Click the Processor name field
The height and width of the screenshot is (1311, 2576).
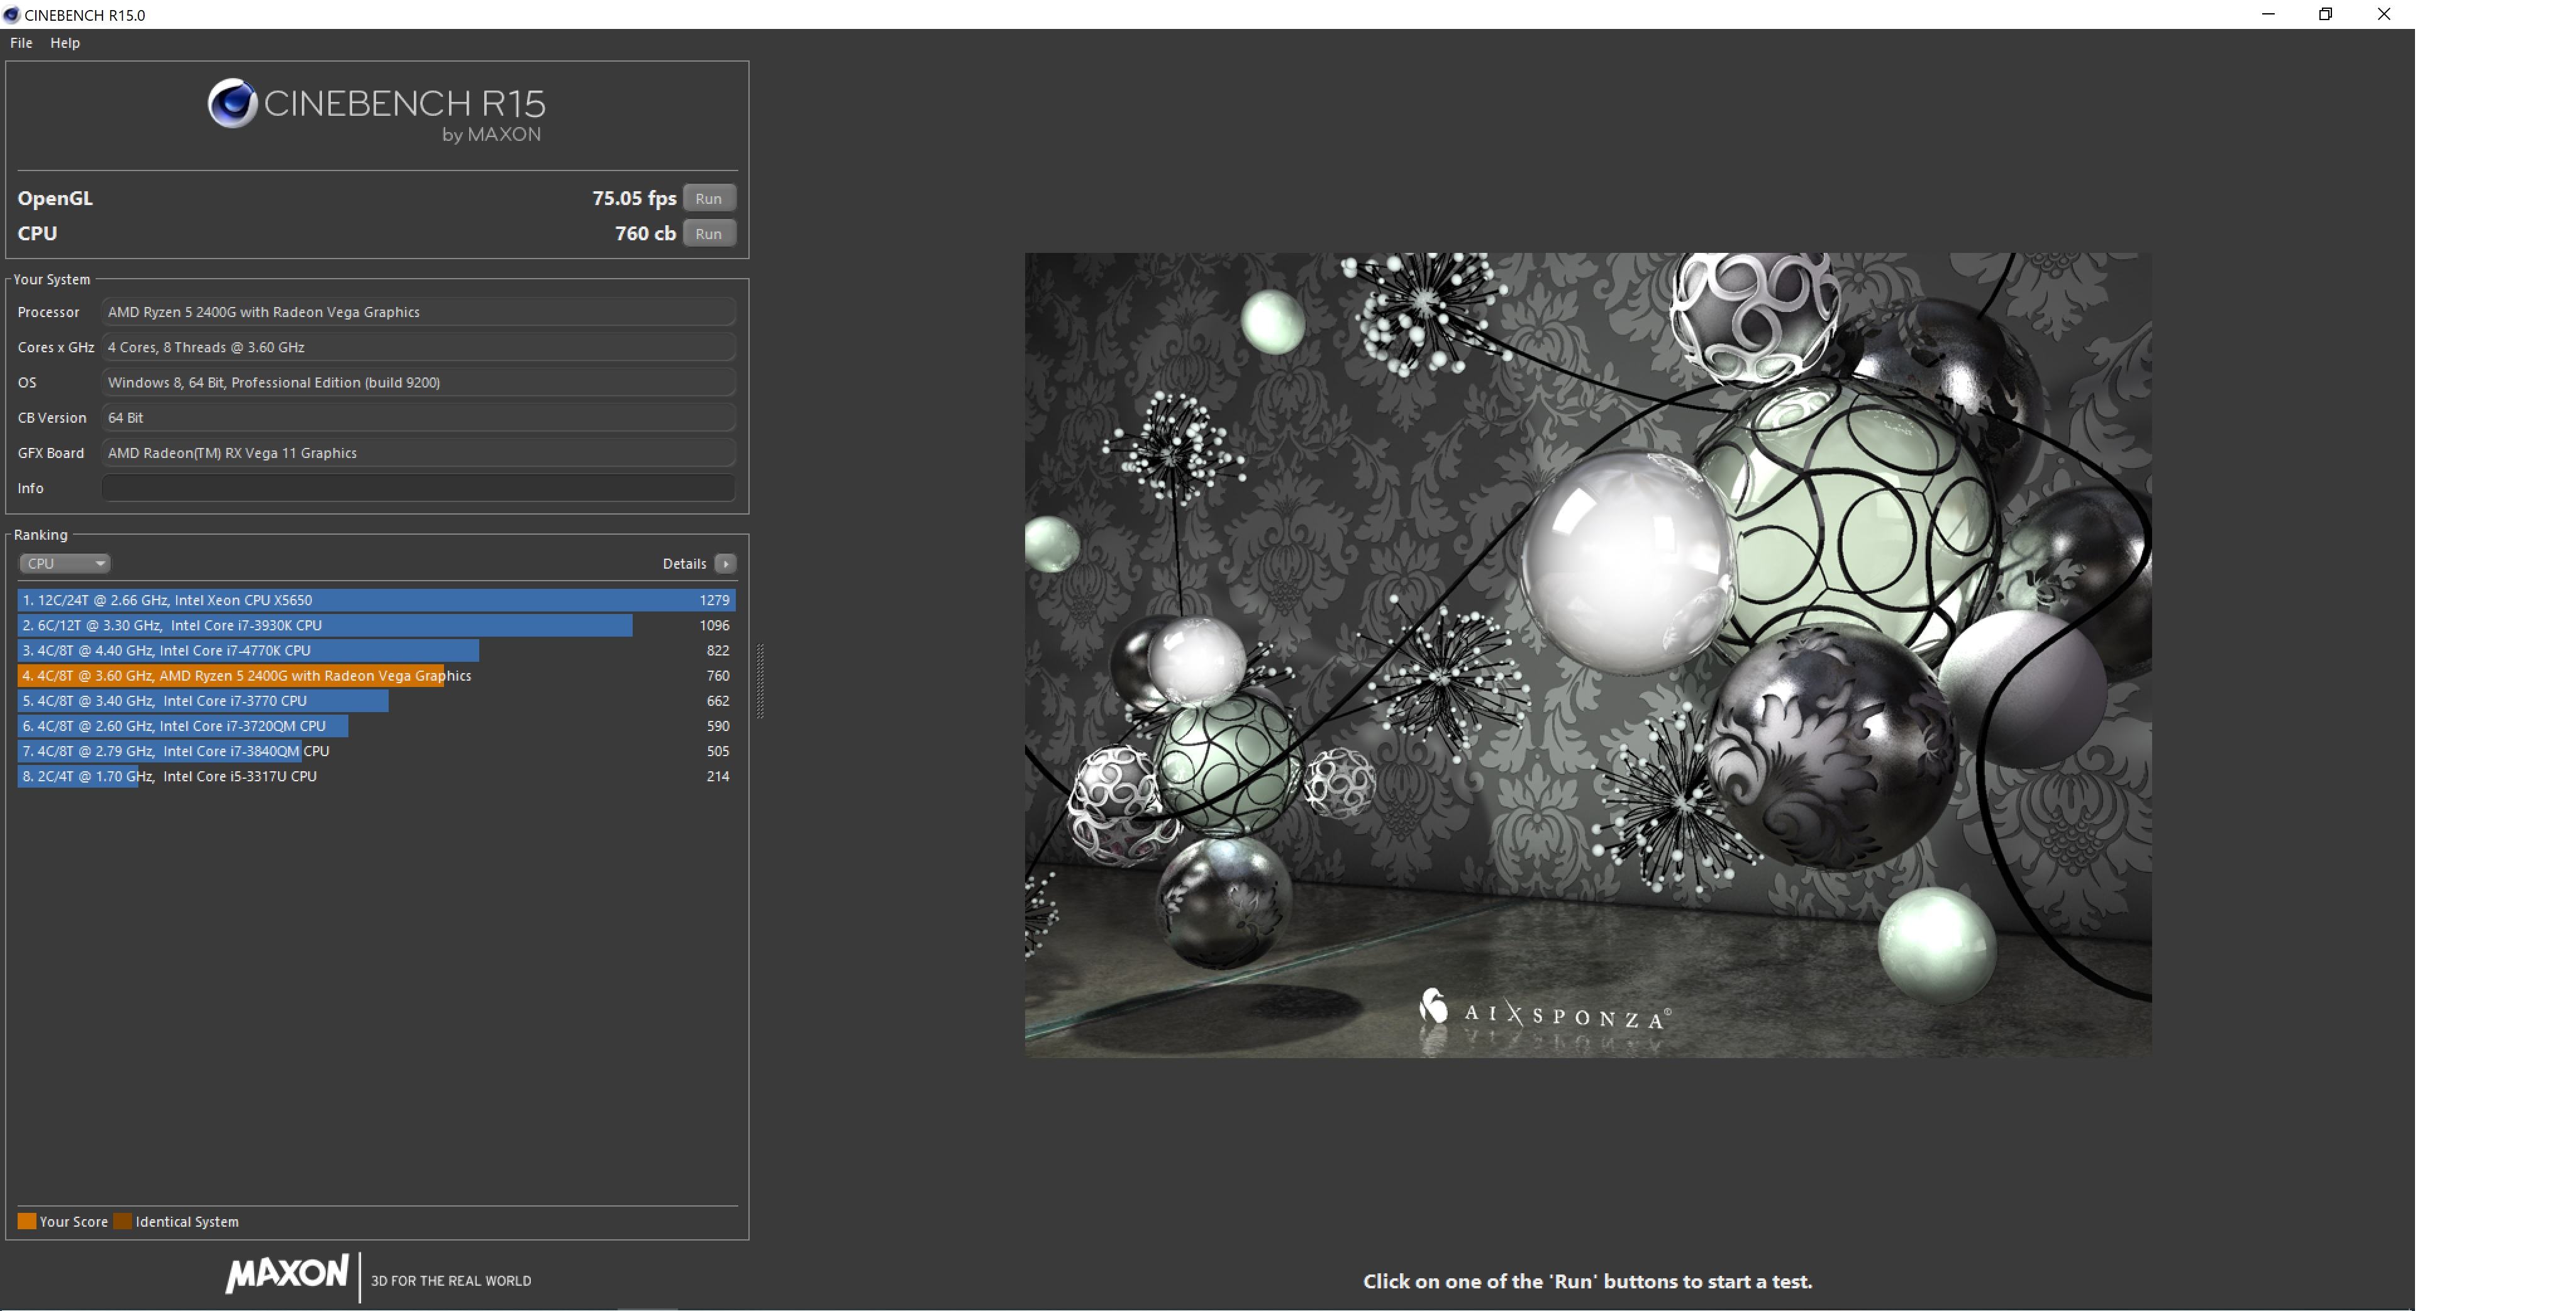pos(418,312)
